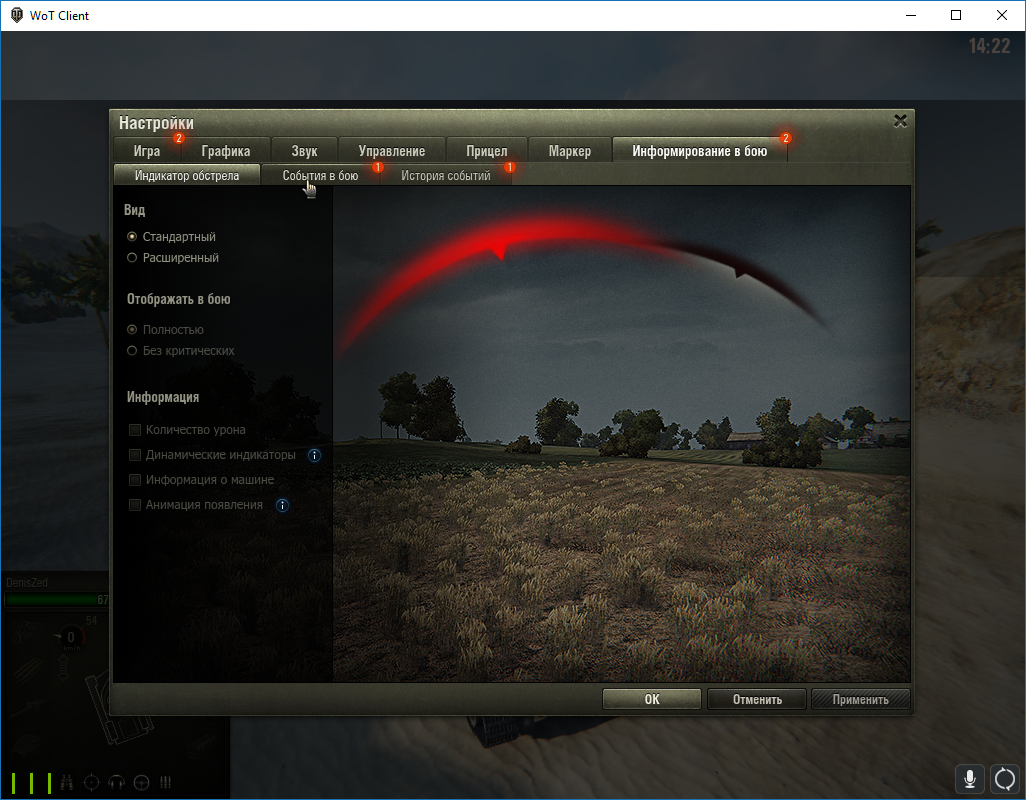
Task: Click the speedometer gauge behind dialog
Action: 69,637
